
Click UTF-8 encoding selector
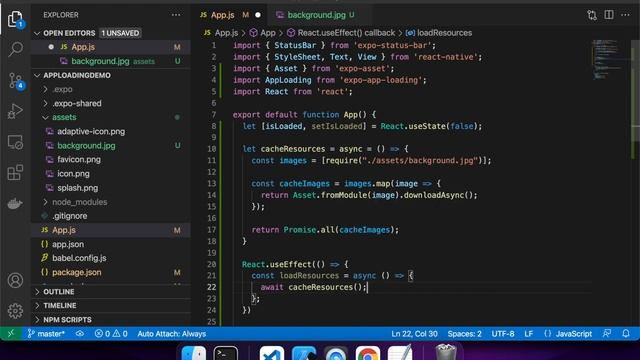(x=503, y=333)
